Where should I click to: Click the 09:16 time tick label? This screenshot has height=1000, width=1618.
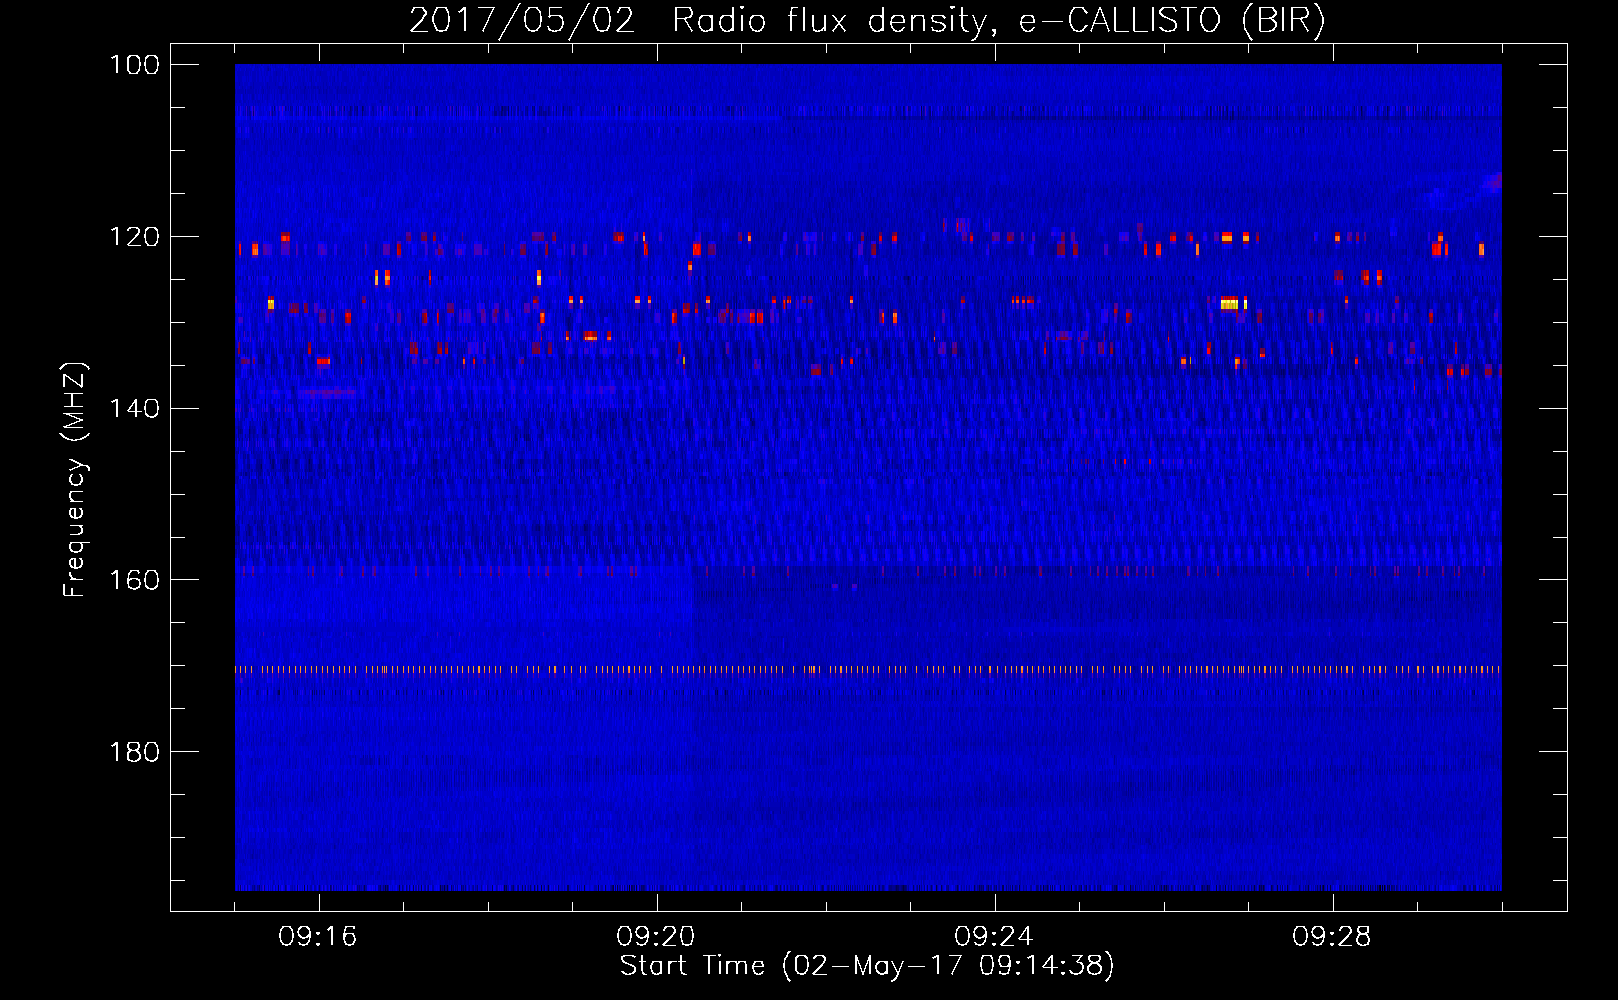coord(318,937)
